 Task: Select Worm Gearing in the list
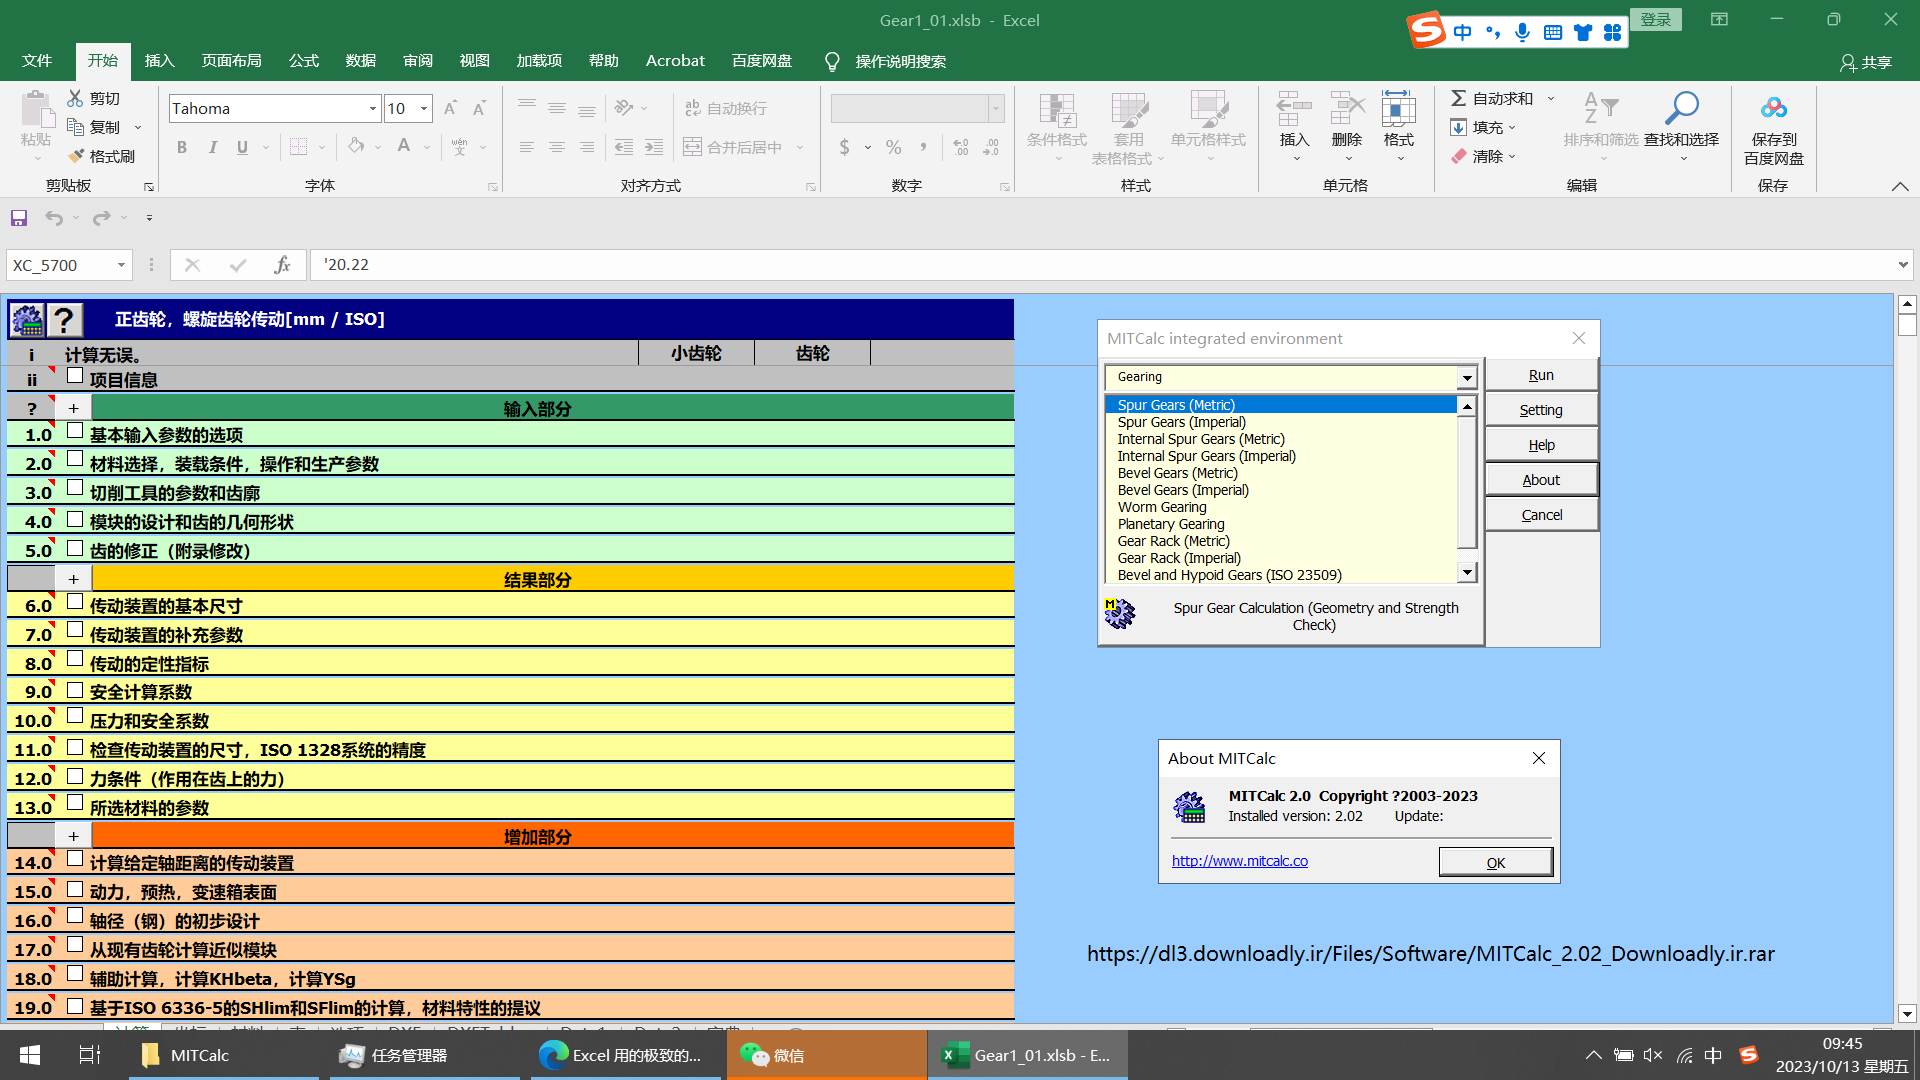(1161, 507)
